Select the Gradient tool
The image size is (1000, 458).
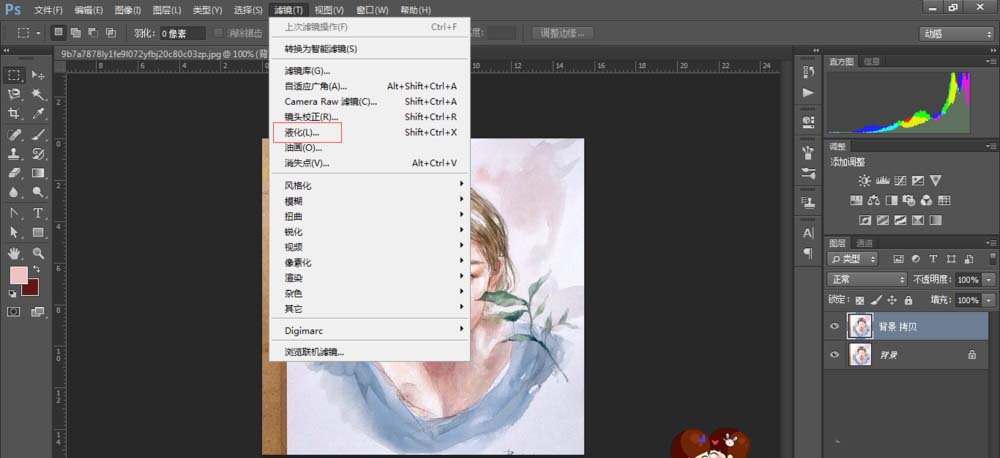click(38, 173)
